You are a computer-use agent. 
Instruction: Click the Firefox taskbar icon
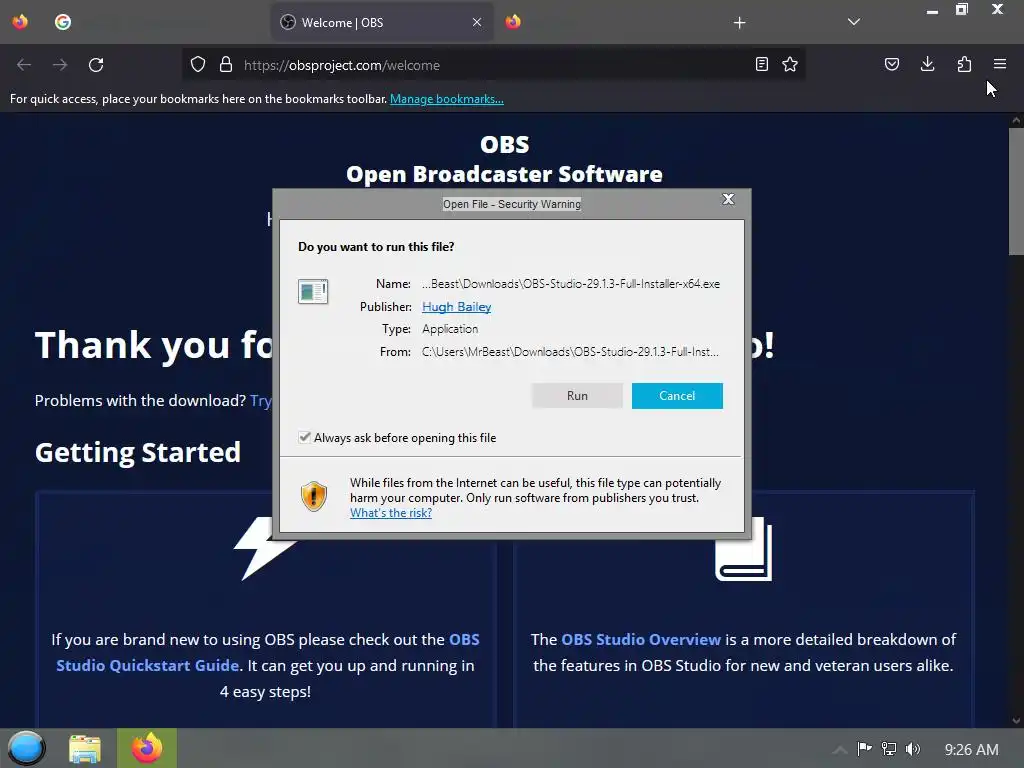[147, 748]
